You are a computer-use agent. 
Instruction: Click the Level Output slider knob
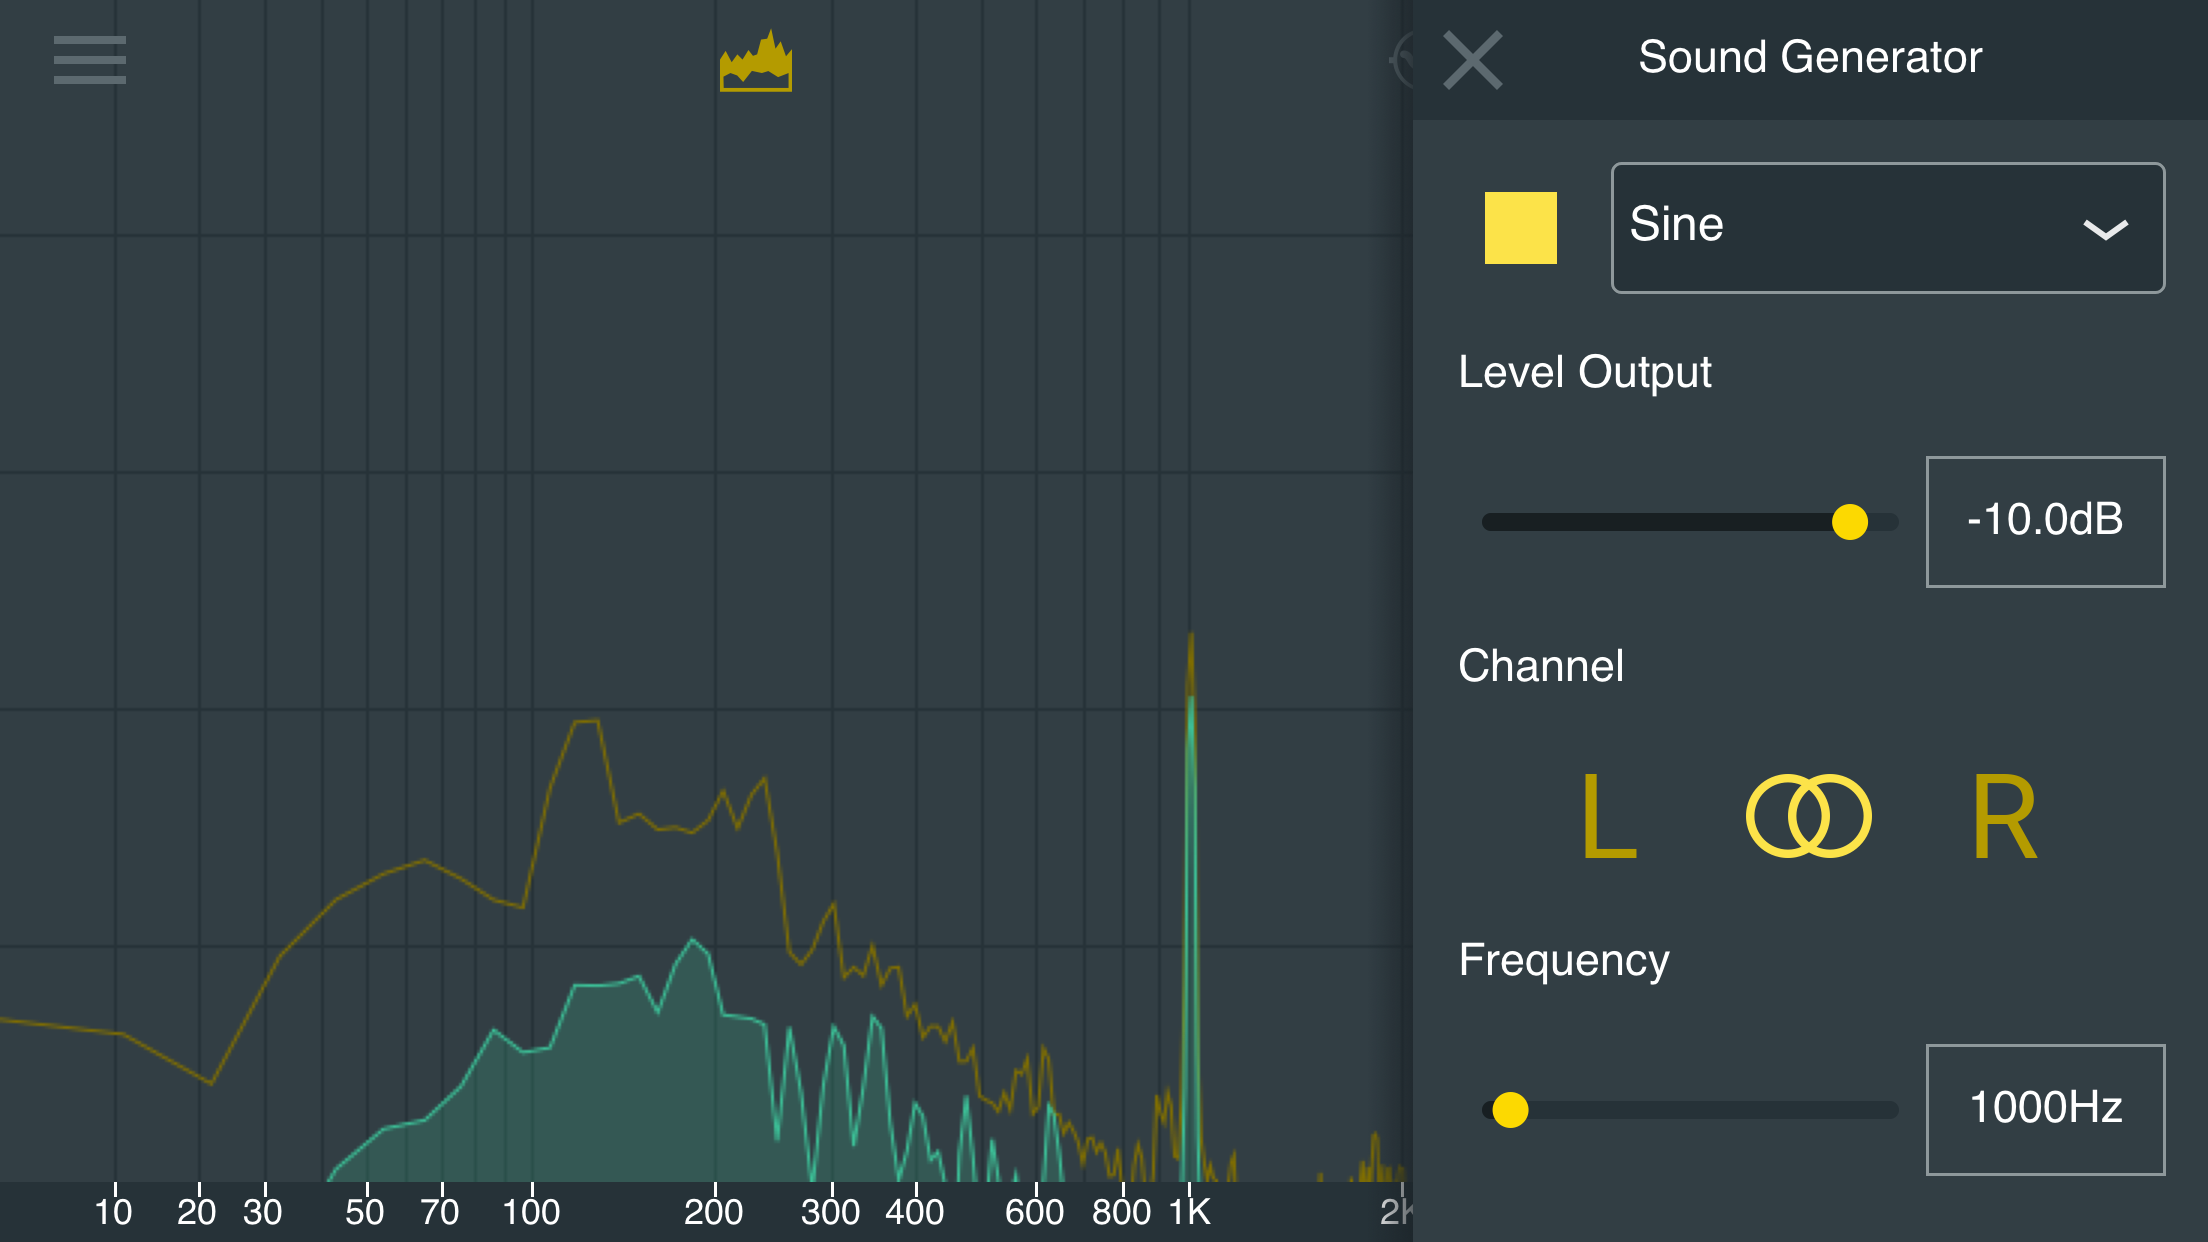[x=1849, y=522]
